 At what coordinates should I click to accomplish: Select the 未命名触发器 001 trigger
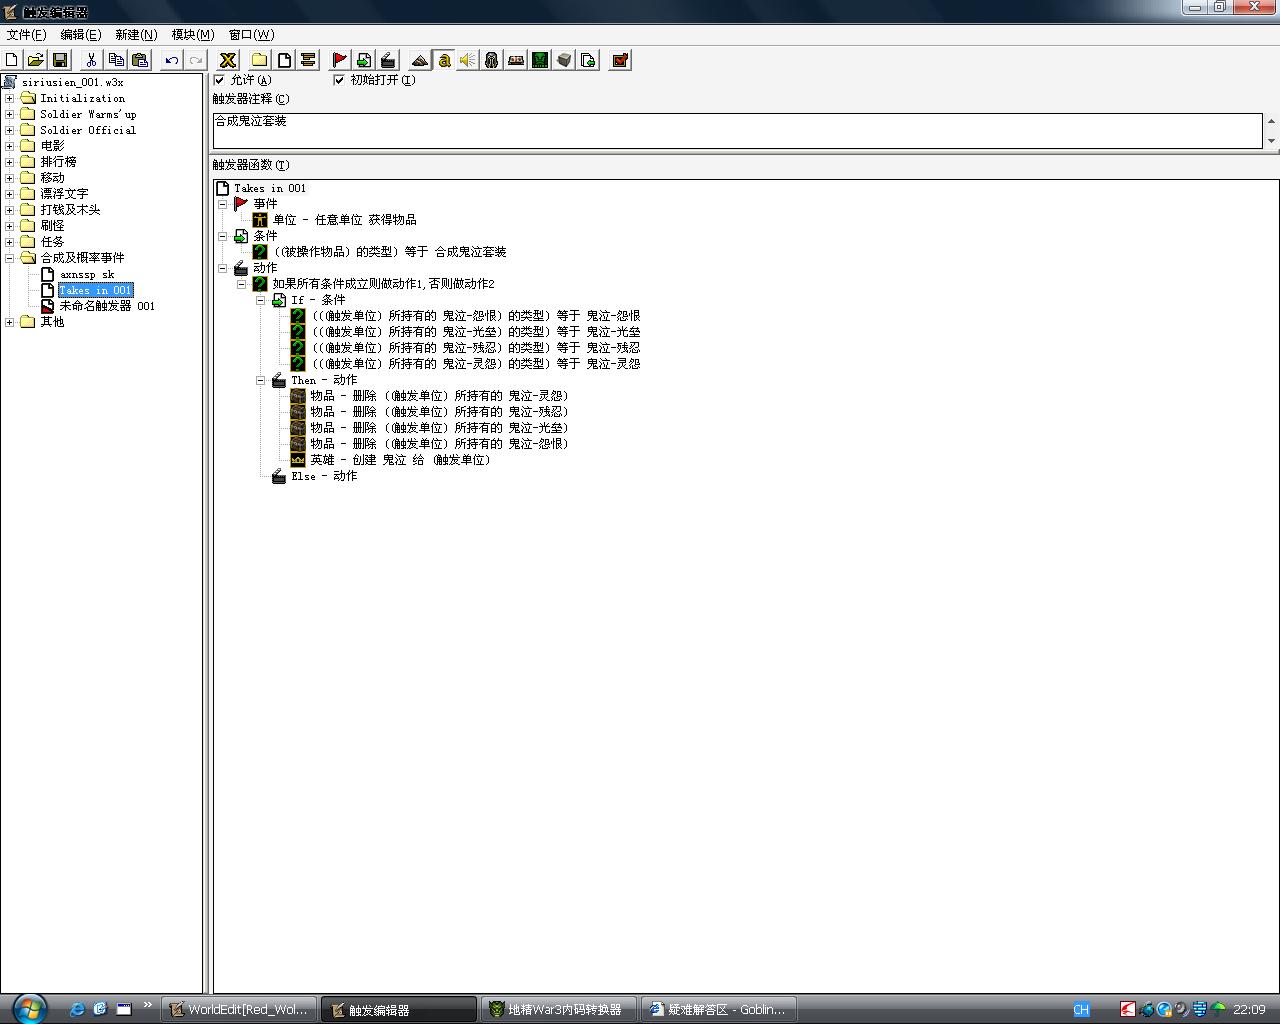(107, 306)
